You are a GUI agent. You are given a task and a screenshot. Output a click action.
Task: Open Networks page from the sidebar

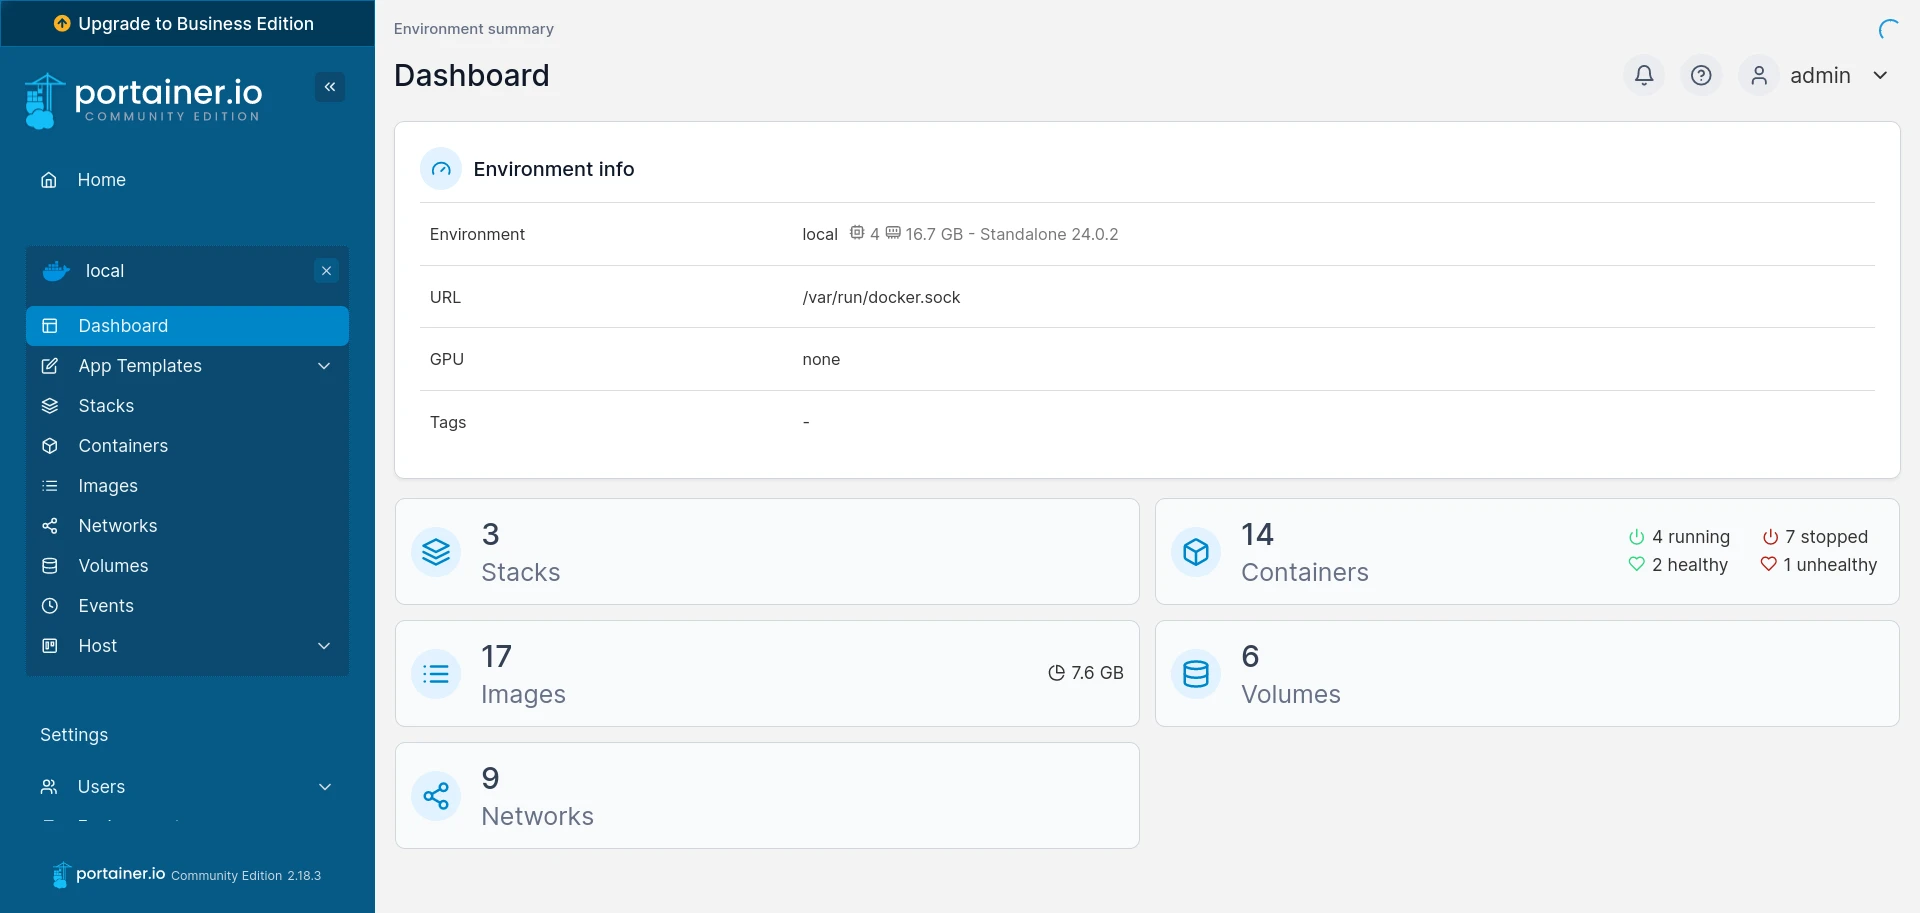click(117, 526)
